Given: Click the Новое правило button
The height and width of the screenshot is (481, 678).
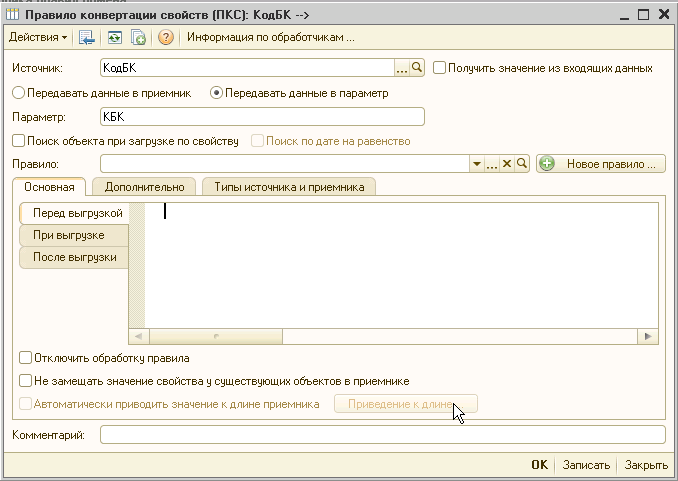Looking at the screenshot, I should (601, 164).
